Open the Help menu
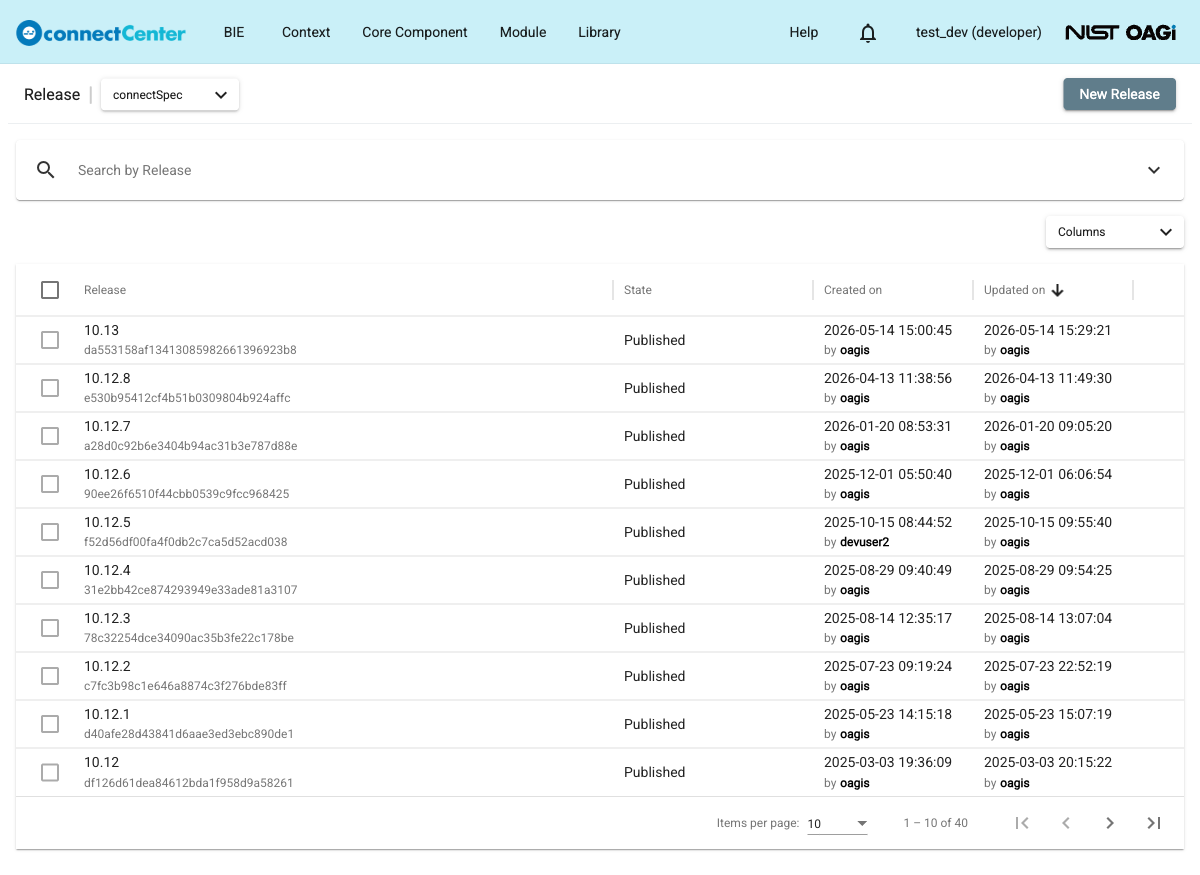 tap(804, 32)
